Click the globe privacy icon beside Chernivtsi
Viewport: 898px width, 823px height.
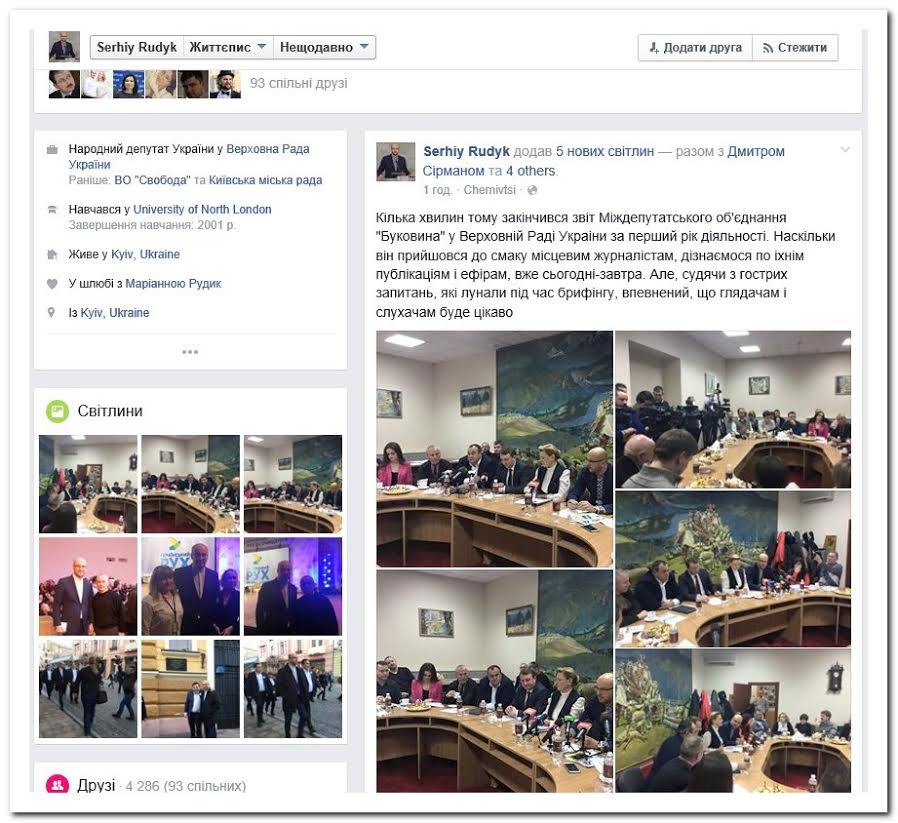pos(532,190)
